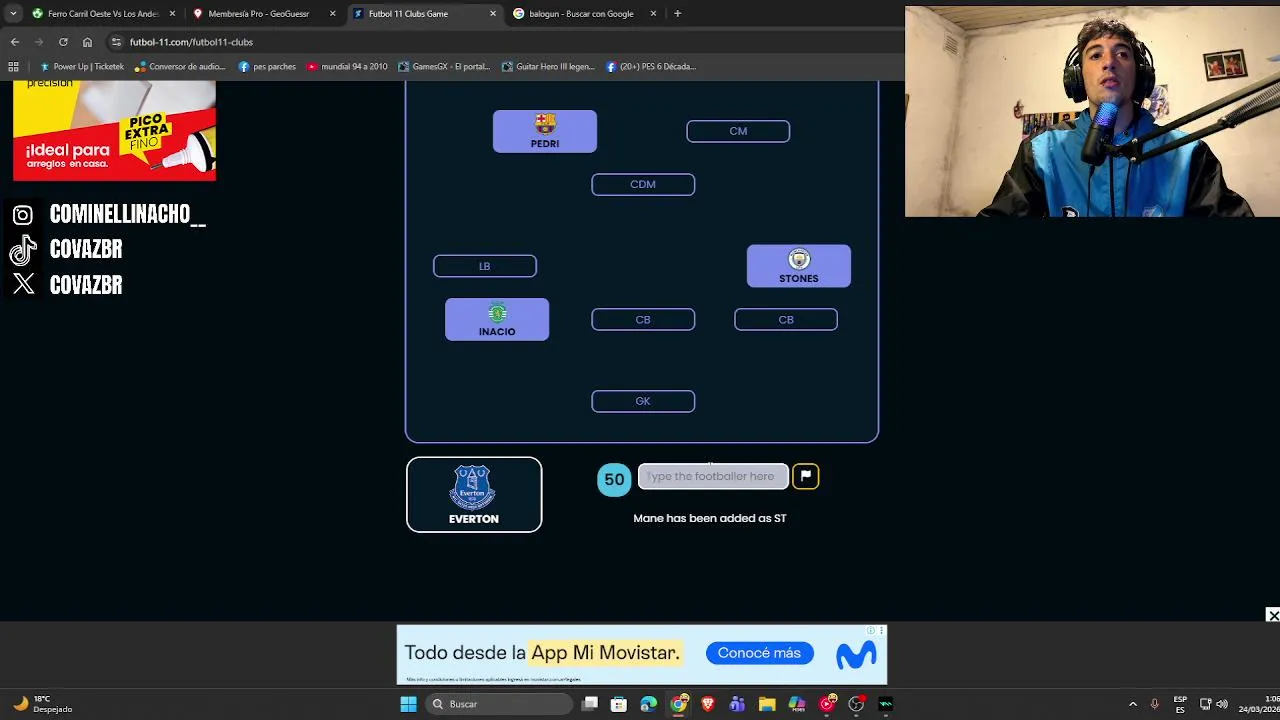Open PES 6 Década bookmark
This screenshot has width=1280, height=720.
pos(651,67)
